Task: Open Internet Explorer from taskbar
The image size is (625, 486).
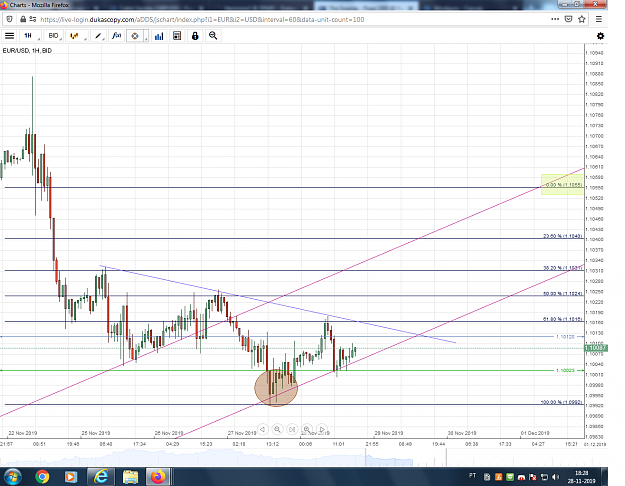Action: click(x=101, y=476)
